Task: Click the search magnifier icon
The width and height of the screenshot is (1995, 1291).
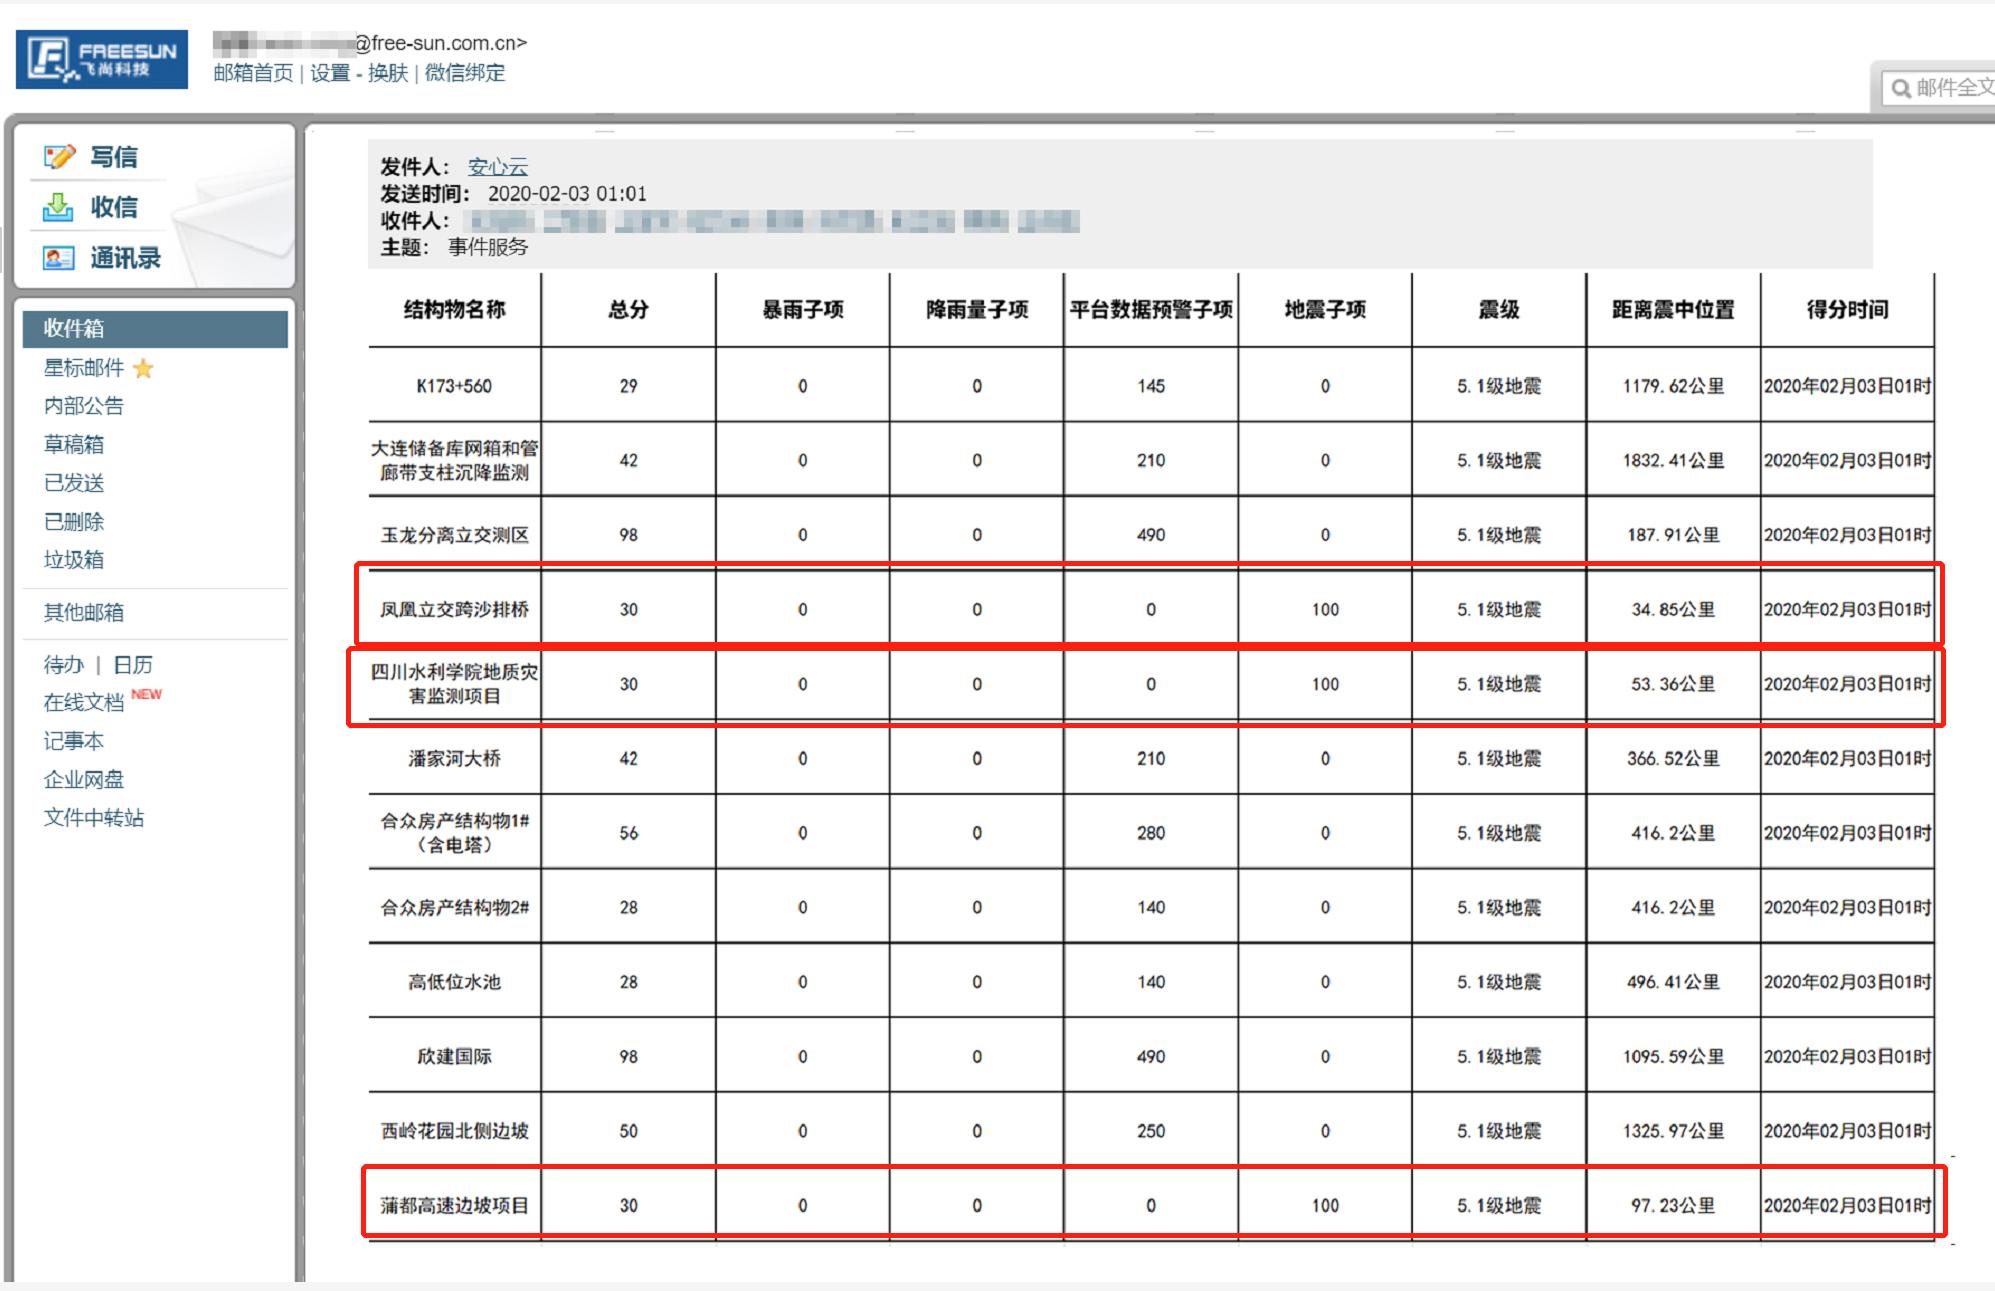Action: pos(1901,89)
